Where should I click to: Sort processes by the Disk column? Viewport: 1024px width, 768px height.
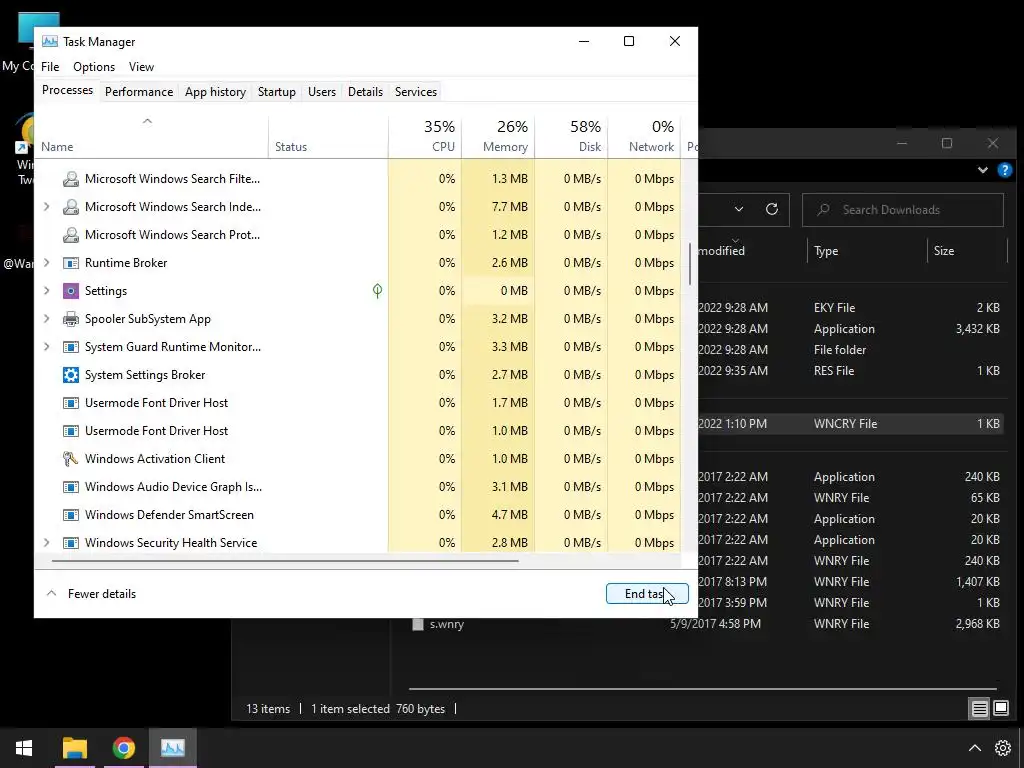click(571, 136)
